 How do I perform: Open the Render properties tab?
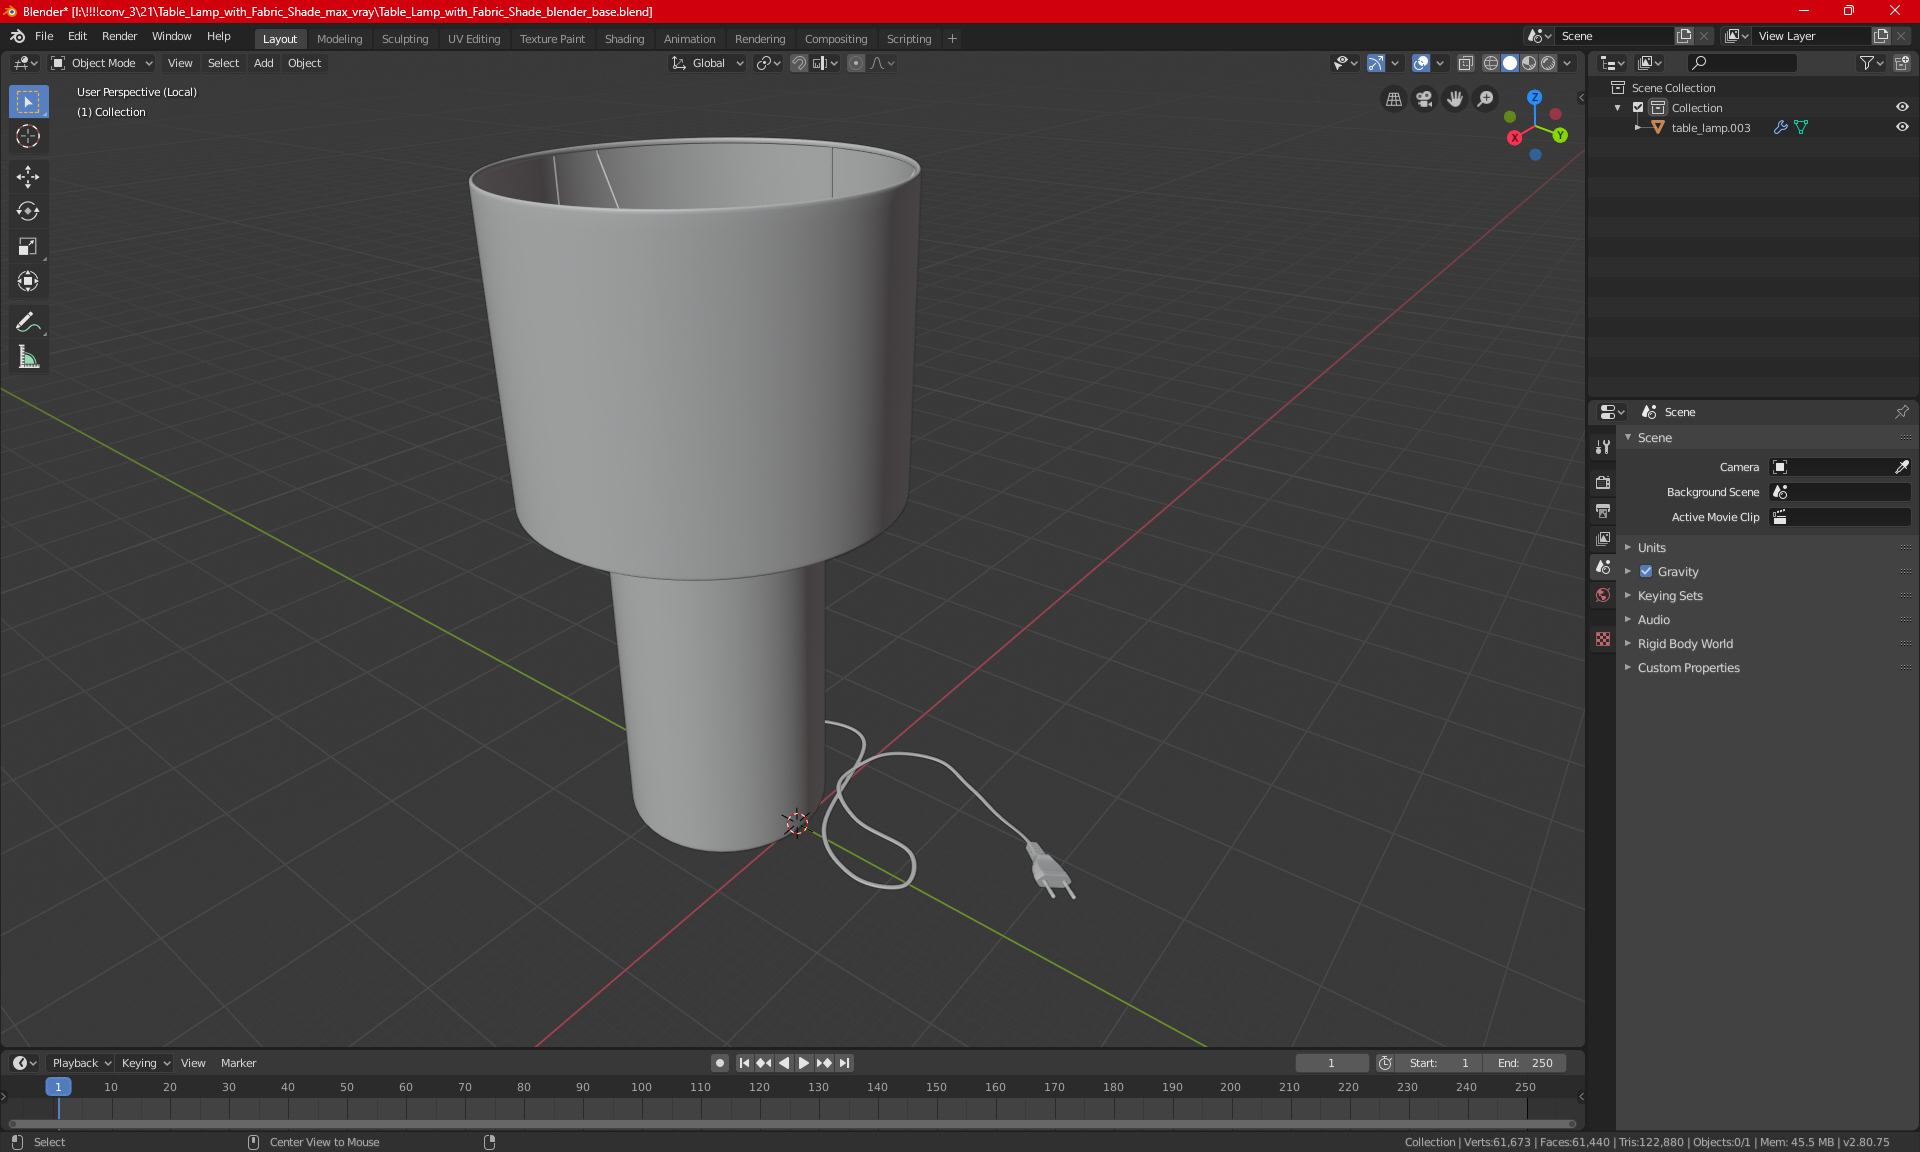pyautogui.click(x=1603, y=482)
